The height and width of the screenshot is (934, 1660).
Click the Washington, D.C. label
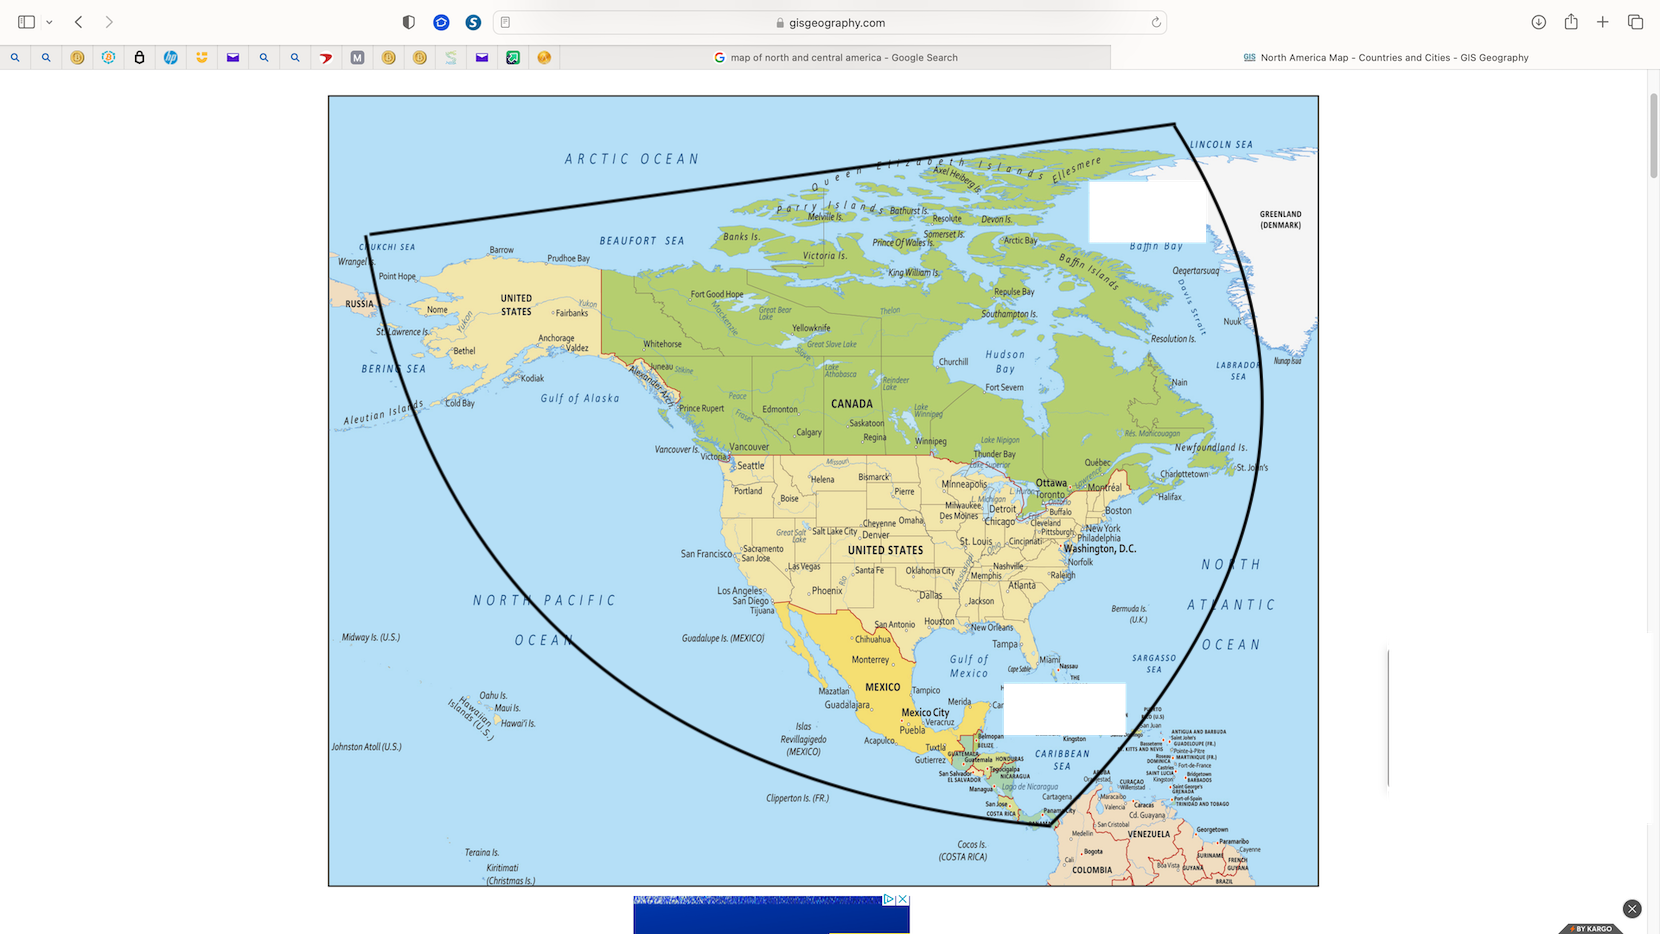click(1100, 549)
